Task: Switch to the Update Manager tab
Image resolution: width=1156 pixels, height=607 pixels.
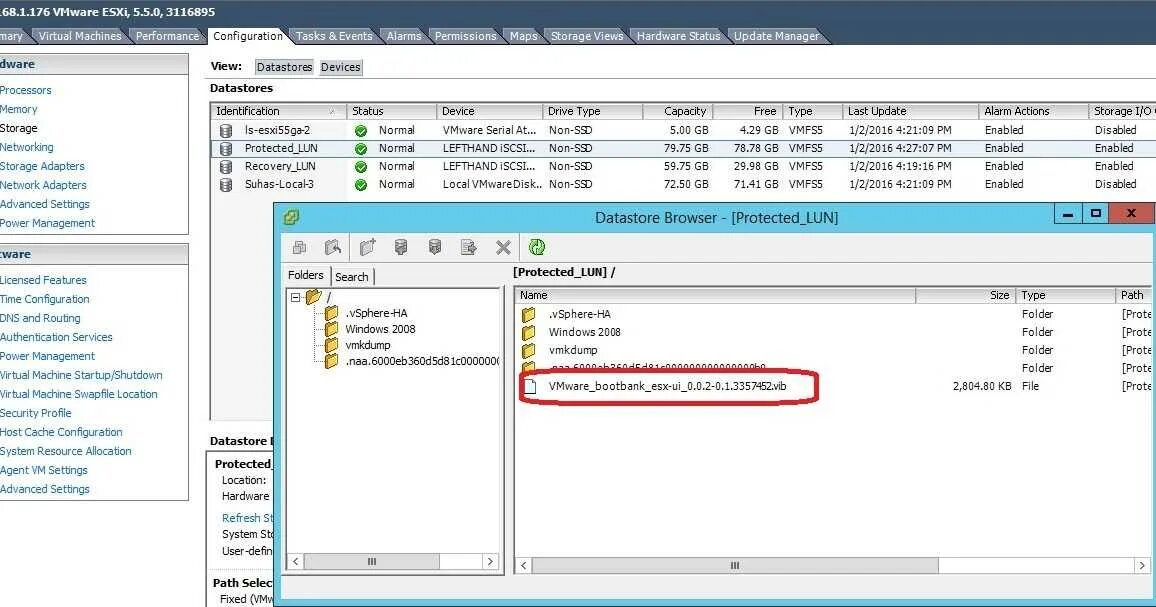Action: tap(776, 36)
